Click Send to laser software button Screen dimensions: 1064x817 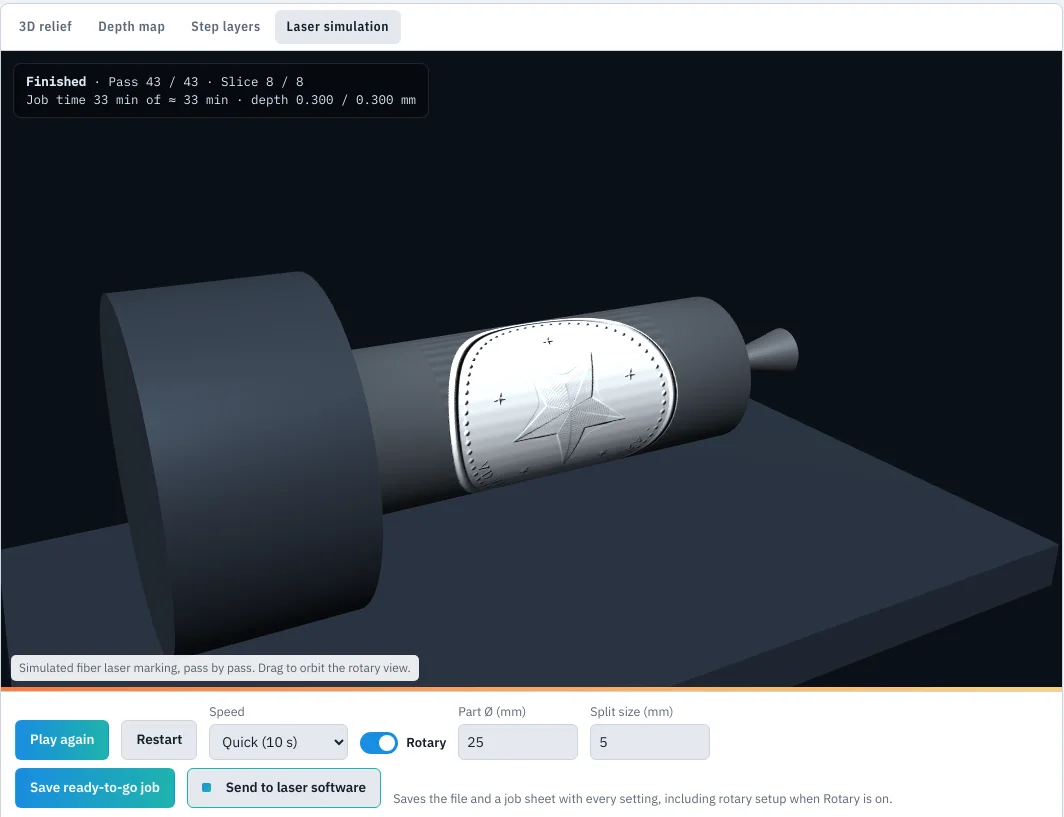pos(284,788)
